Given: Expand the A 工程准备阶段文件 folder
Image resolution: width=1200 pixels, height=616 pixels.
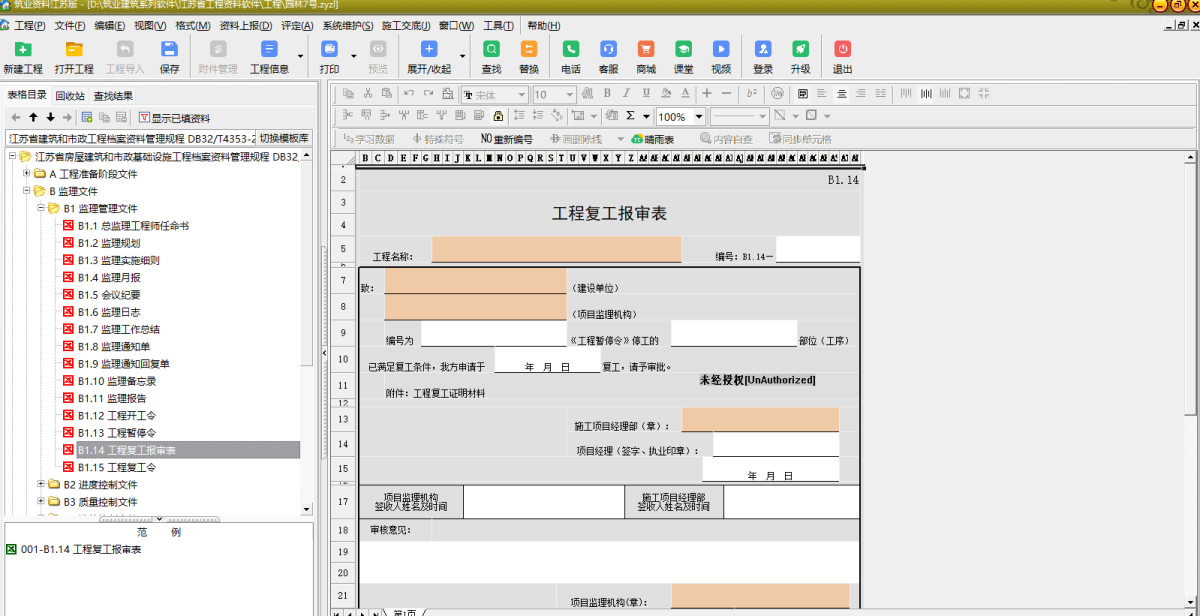Looking at the screenshot, I should click(x=27, y=174).
